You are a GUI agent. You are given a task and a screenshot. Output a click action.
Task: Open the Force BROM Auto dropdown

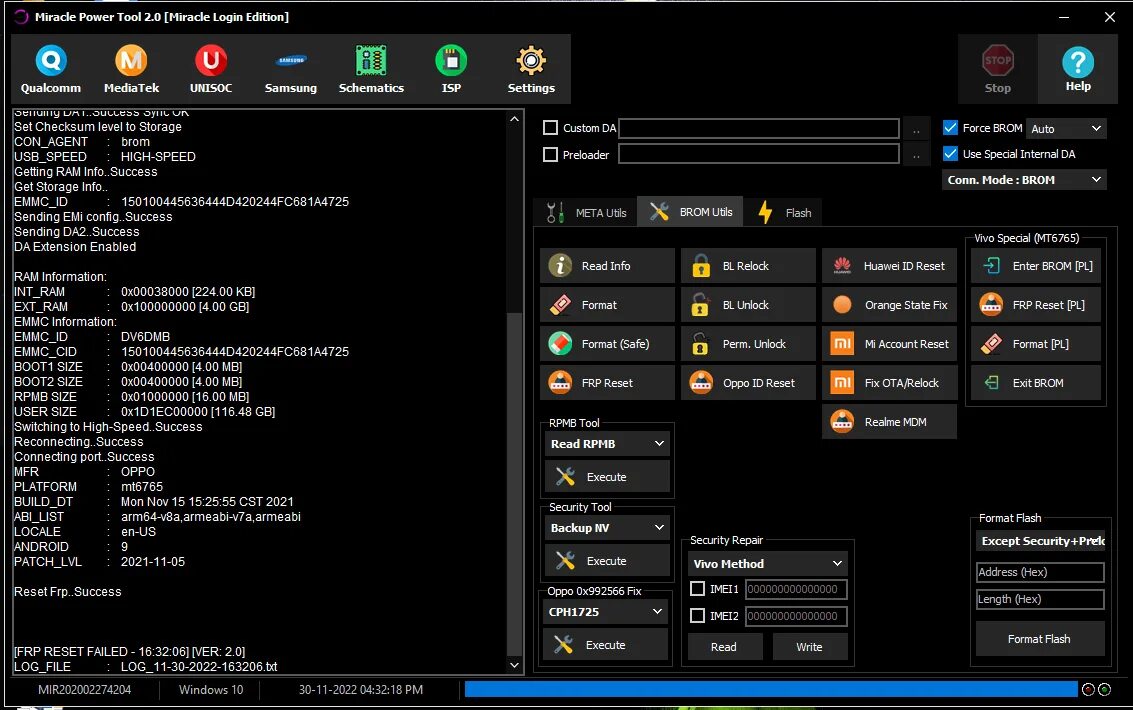[x=1066, y=129]
